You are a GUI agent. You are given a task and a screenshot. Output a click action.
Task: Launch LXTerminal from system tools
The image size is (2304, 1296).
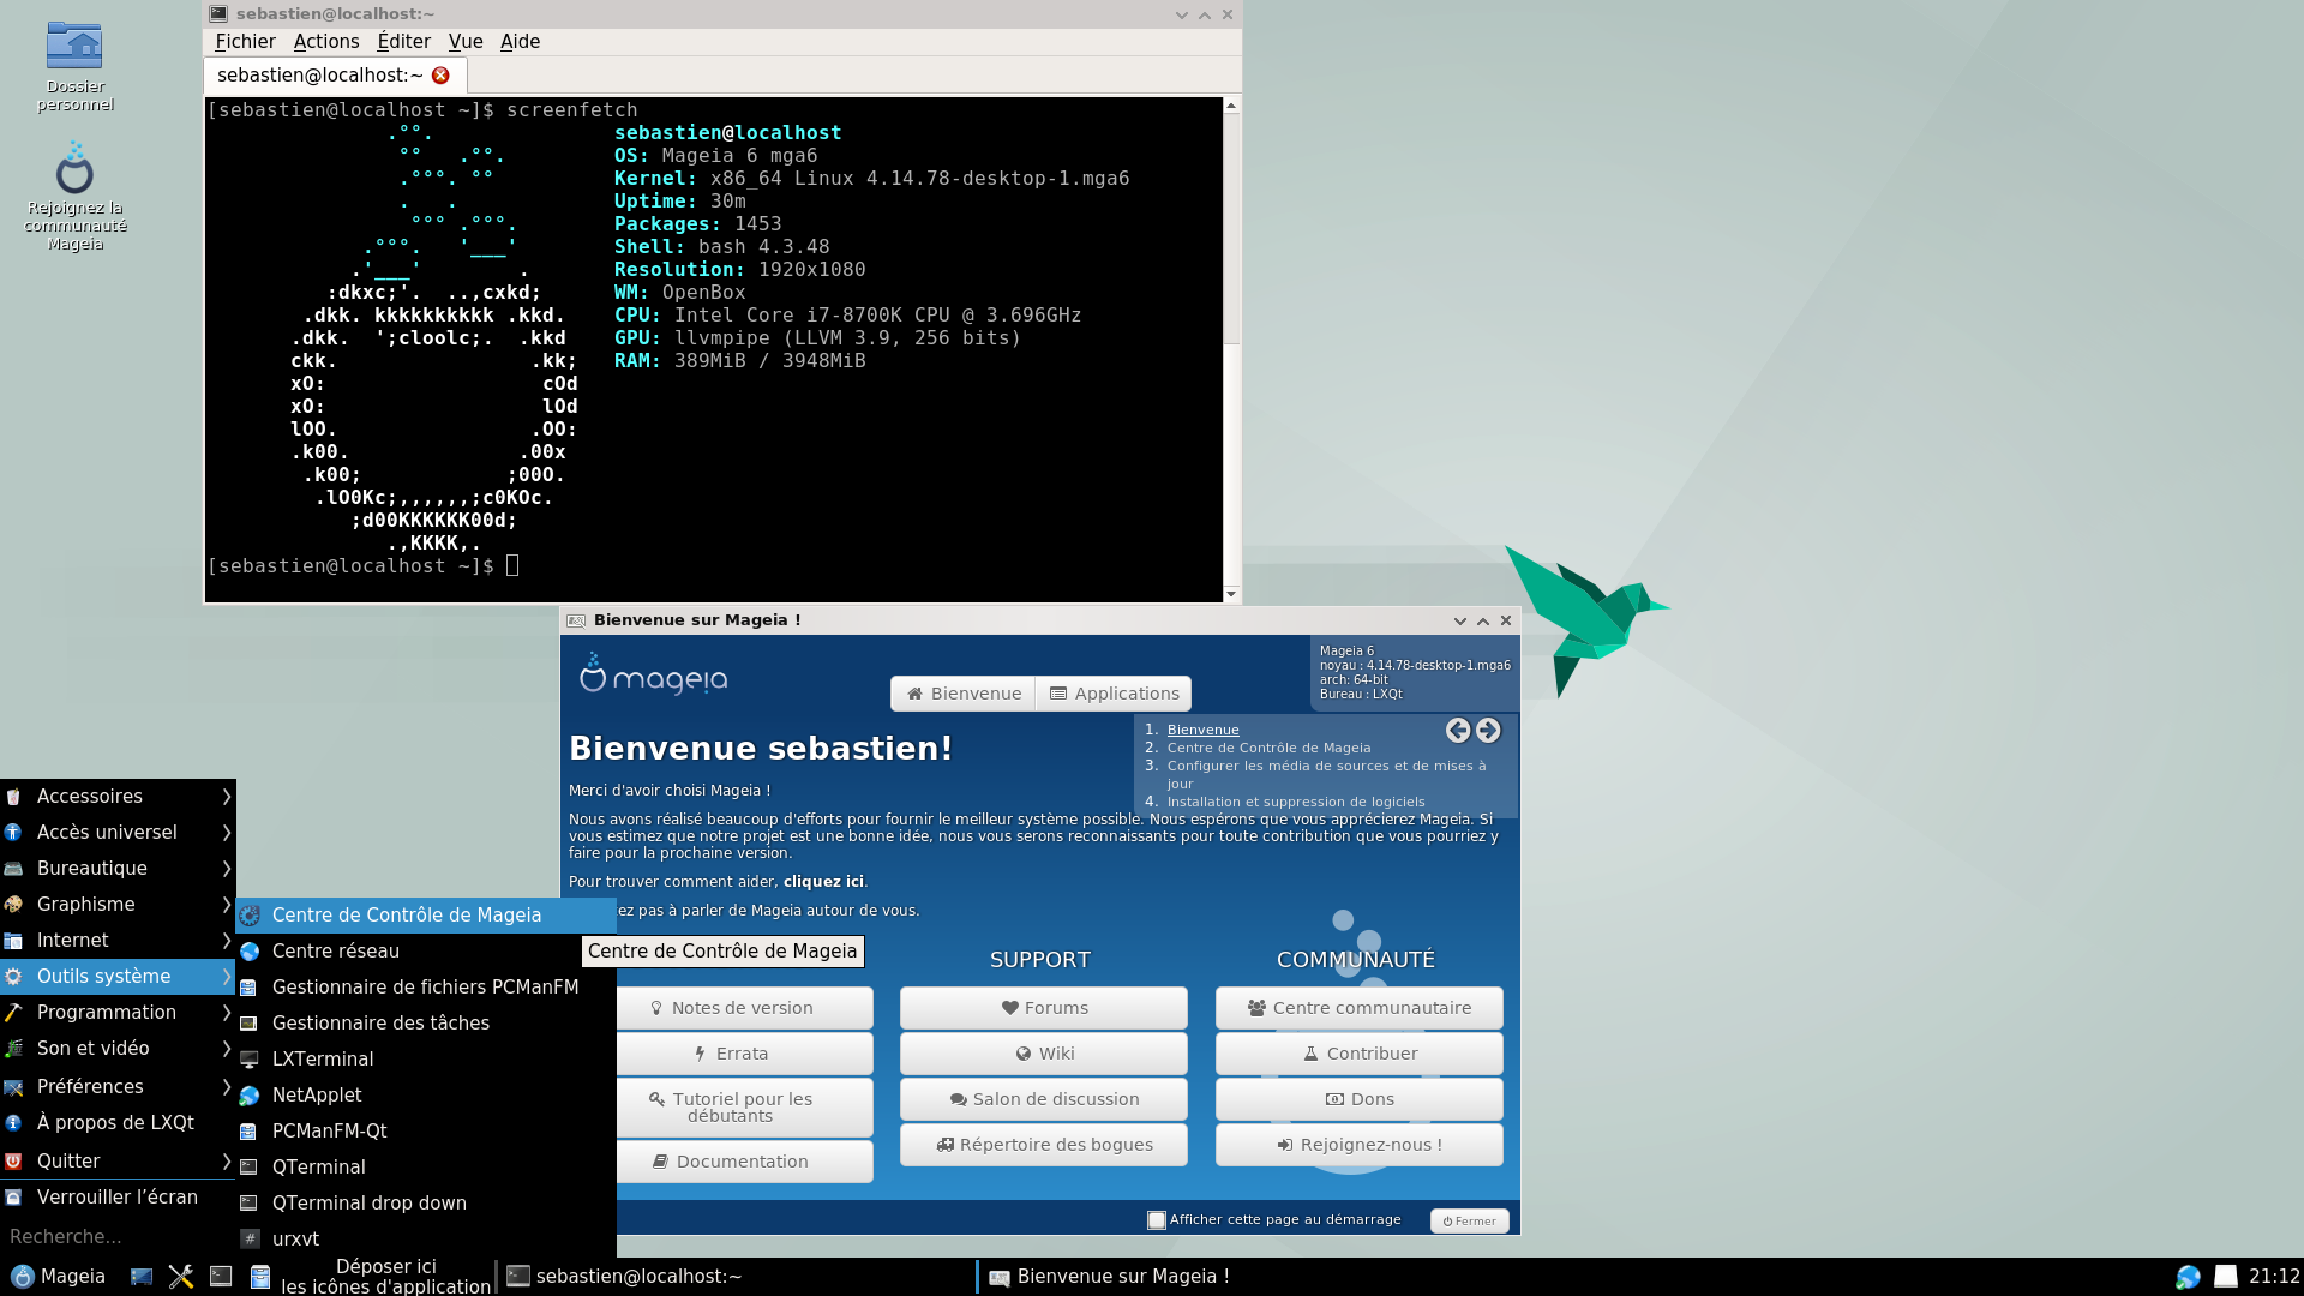coord(426,1059)
